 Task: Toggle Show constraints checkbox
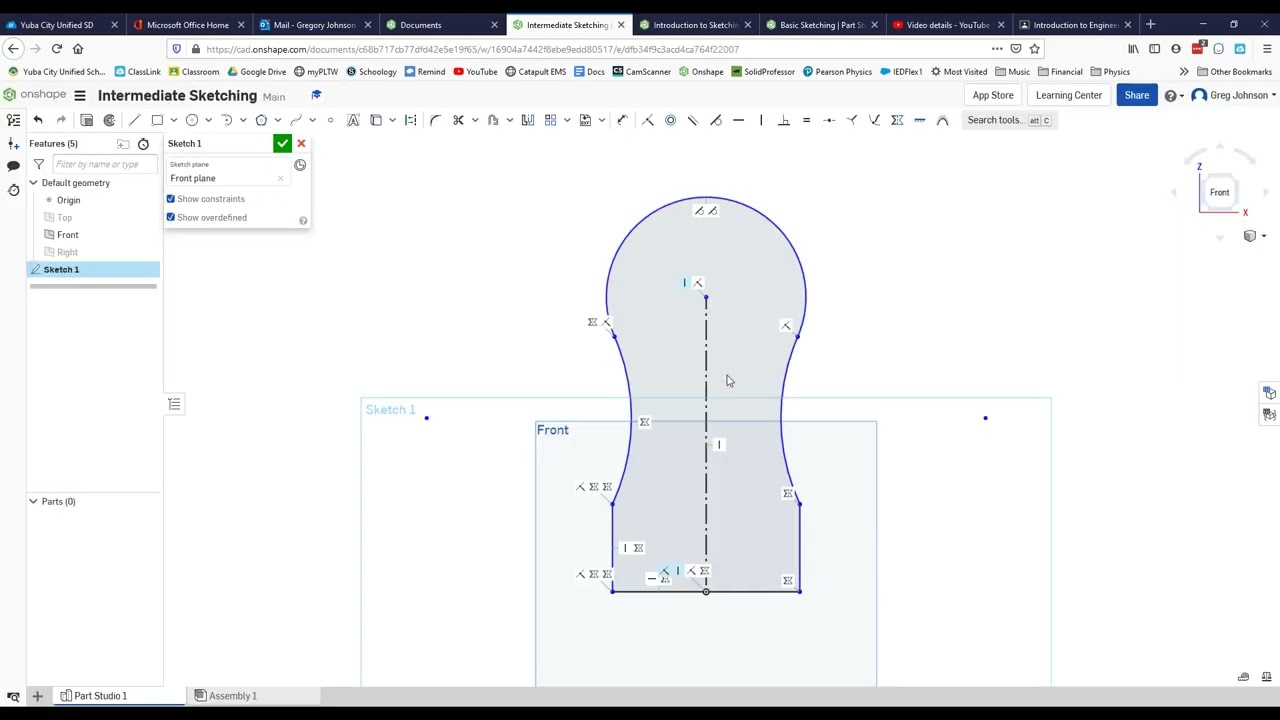170,199
